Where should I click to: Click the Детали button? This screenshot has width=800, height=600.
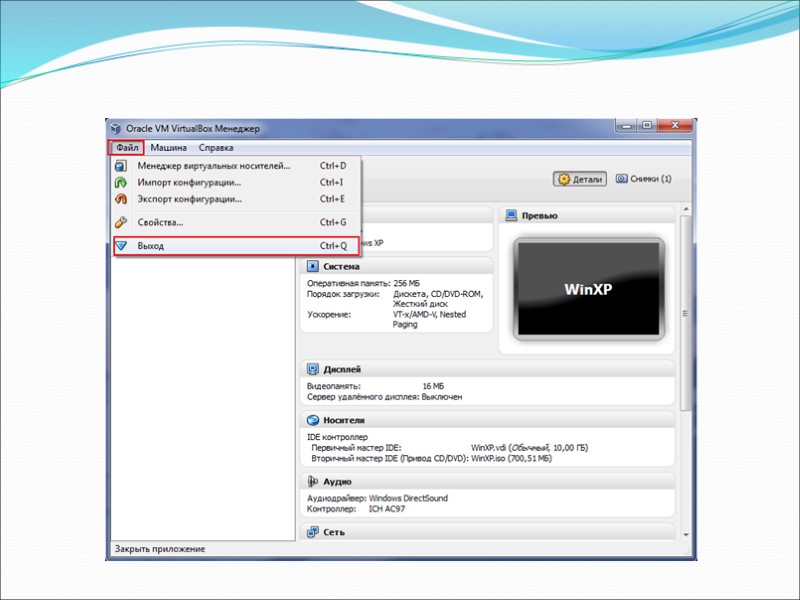point(580,179)
